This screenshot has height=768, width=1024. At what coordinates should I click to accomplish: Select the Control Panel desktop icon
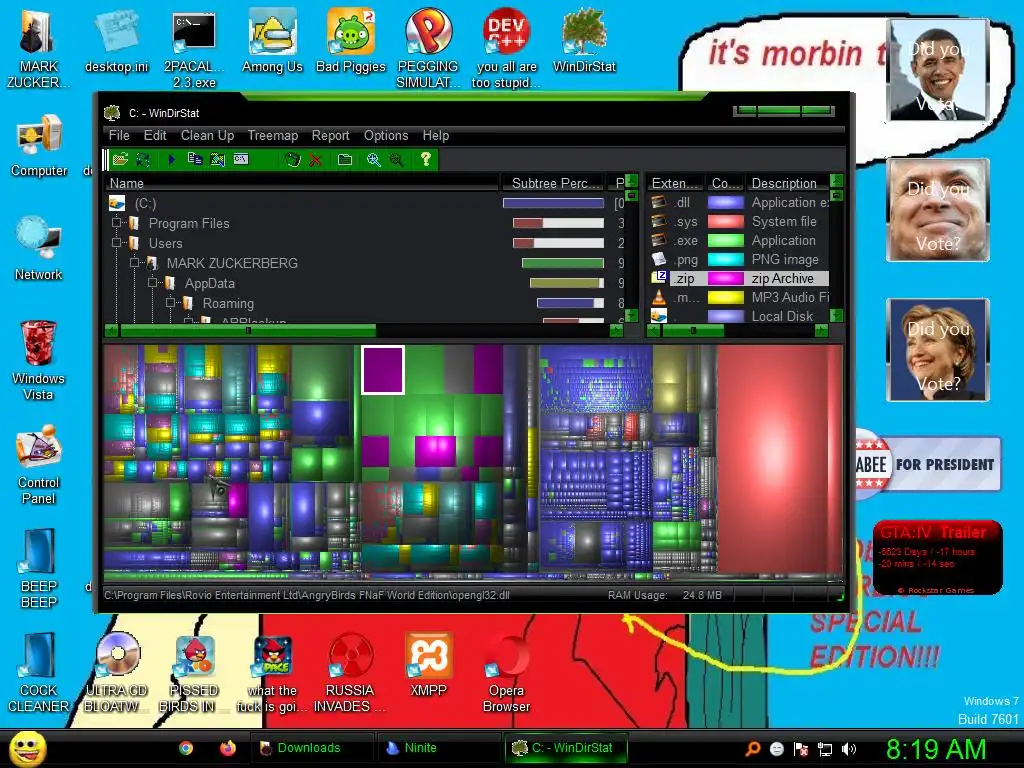(x=39, y=464)
